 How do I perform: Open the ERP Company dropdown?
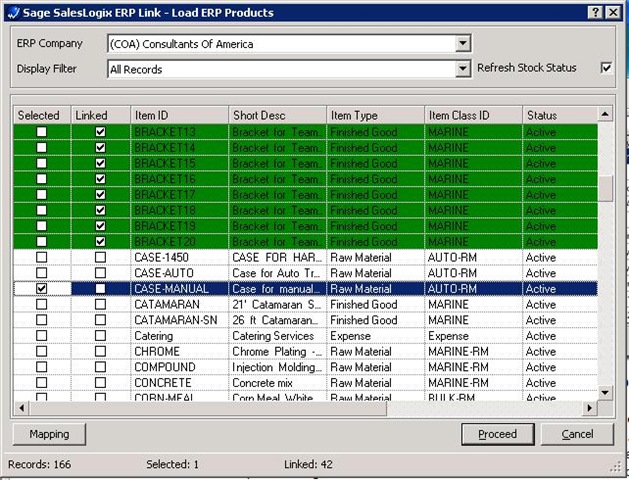pos(461,44)
